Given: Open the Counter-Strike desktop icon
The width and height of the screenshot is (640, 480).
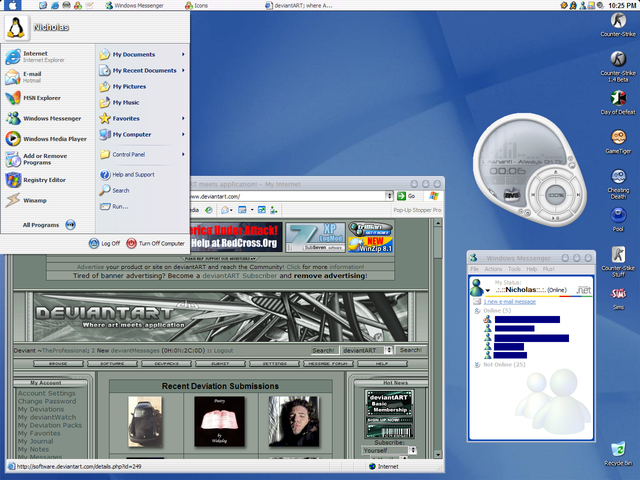Looking at the screenshot, I should click(618, 24).
